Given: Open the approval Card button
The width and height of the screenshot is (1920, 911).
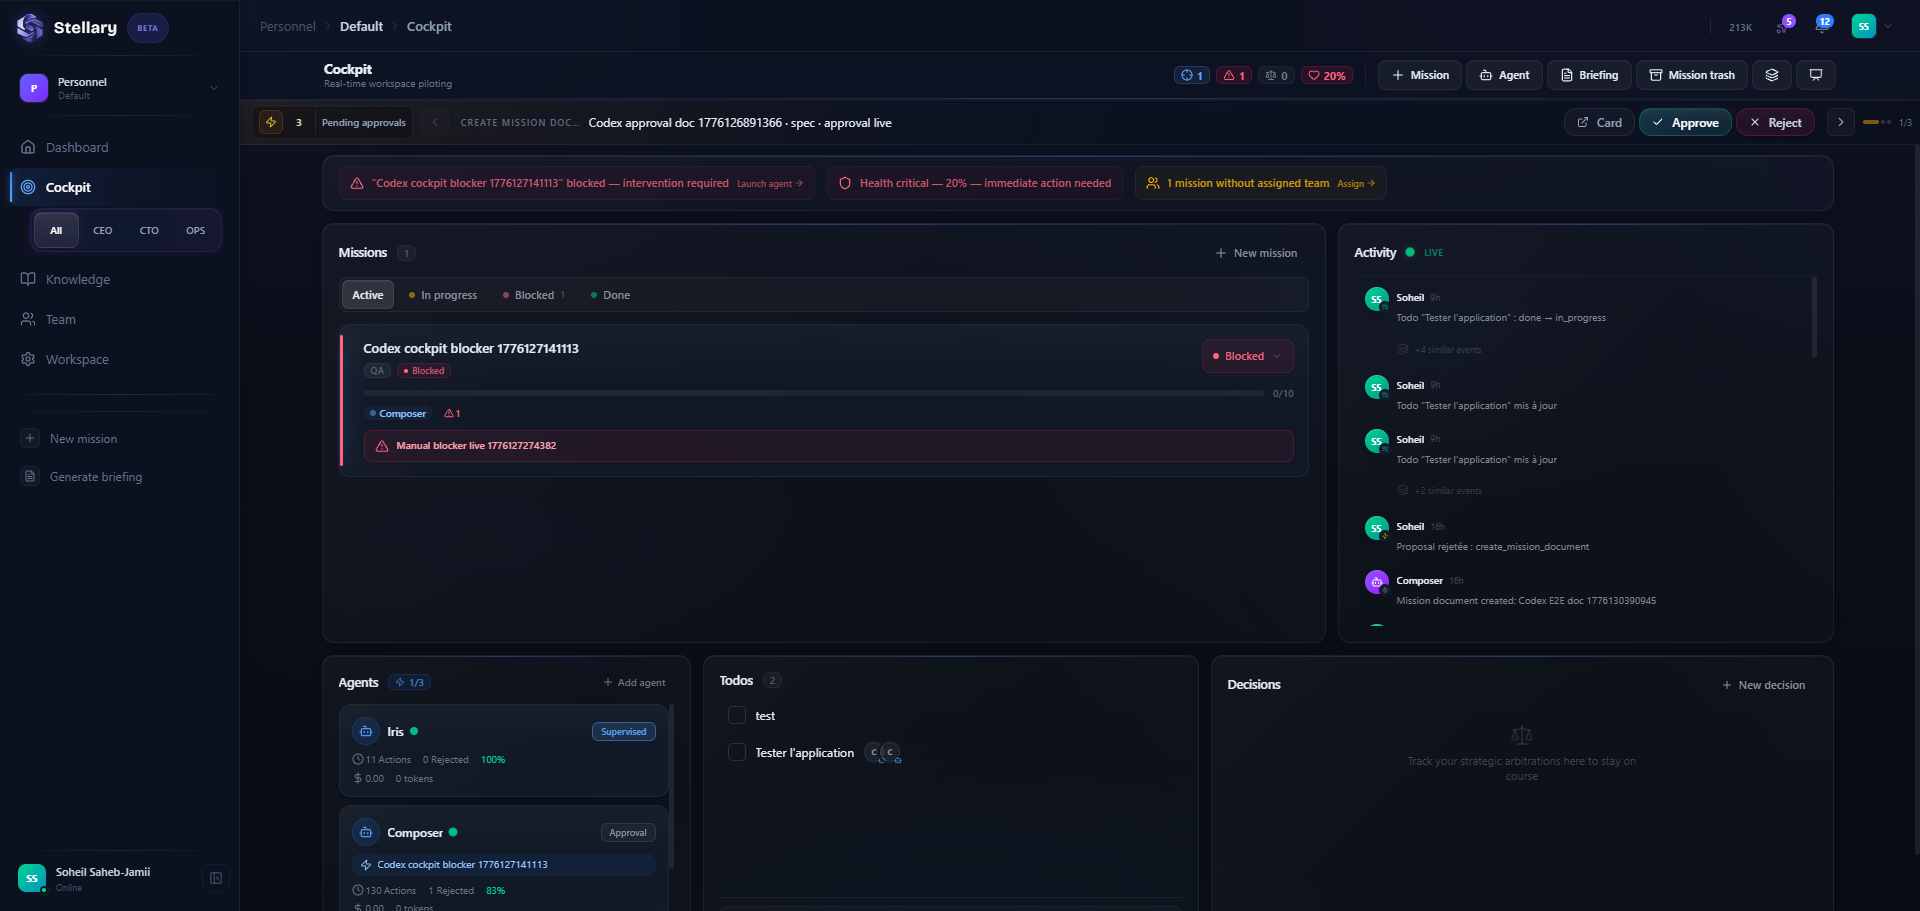Looking at the screenshot, I should [x=1599, y=122].
